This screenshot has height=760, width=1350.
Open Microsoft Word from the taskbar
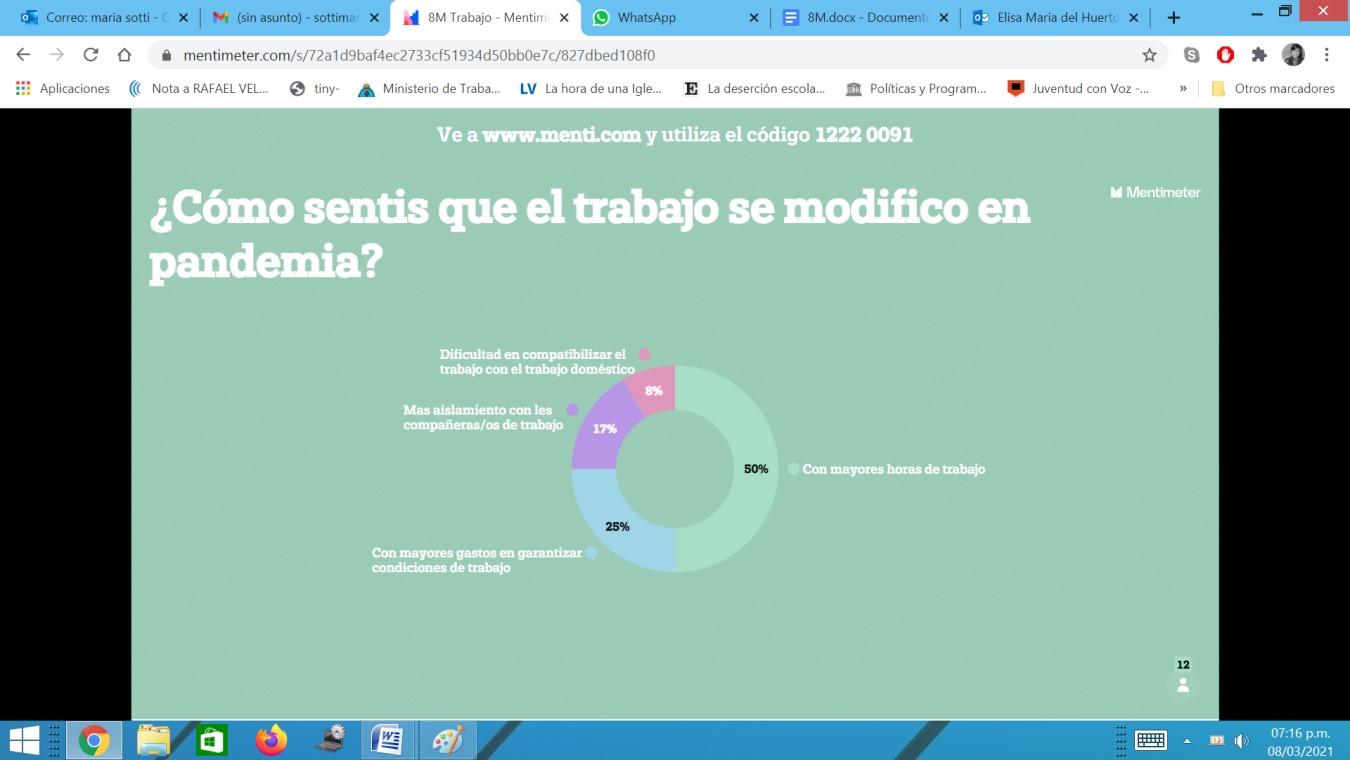(x=387, y=740)
